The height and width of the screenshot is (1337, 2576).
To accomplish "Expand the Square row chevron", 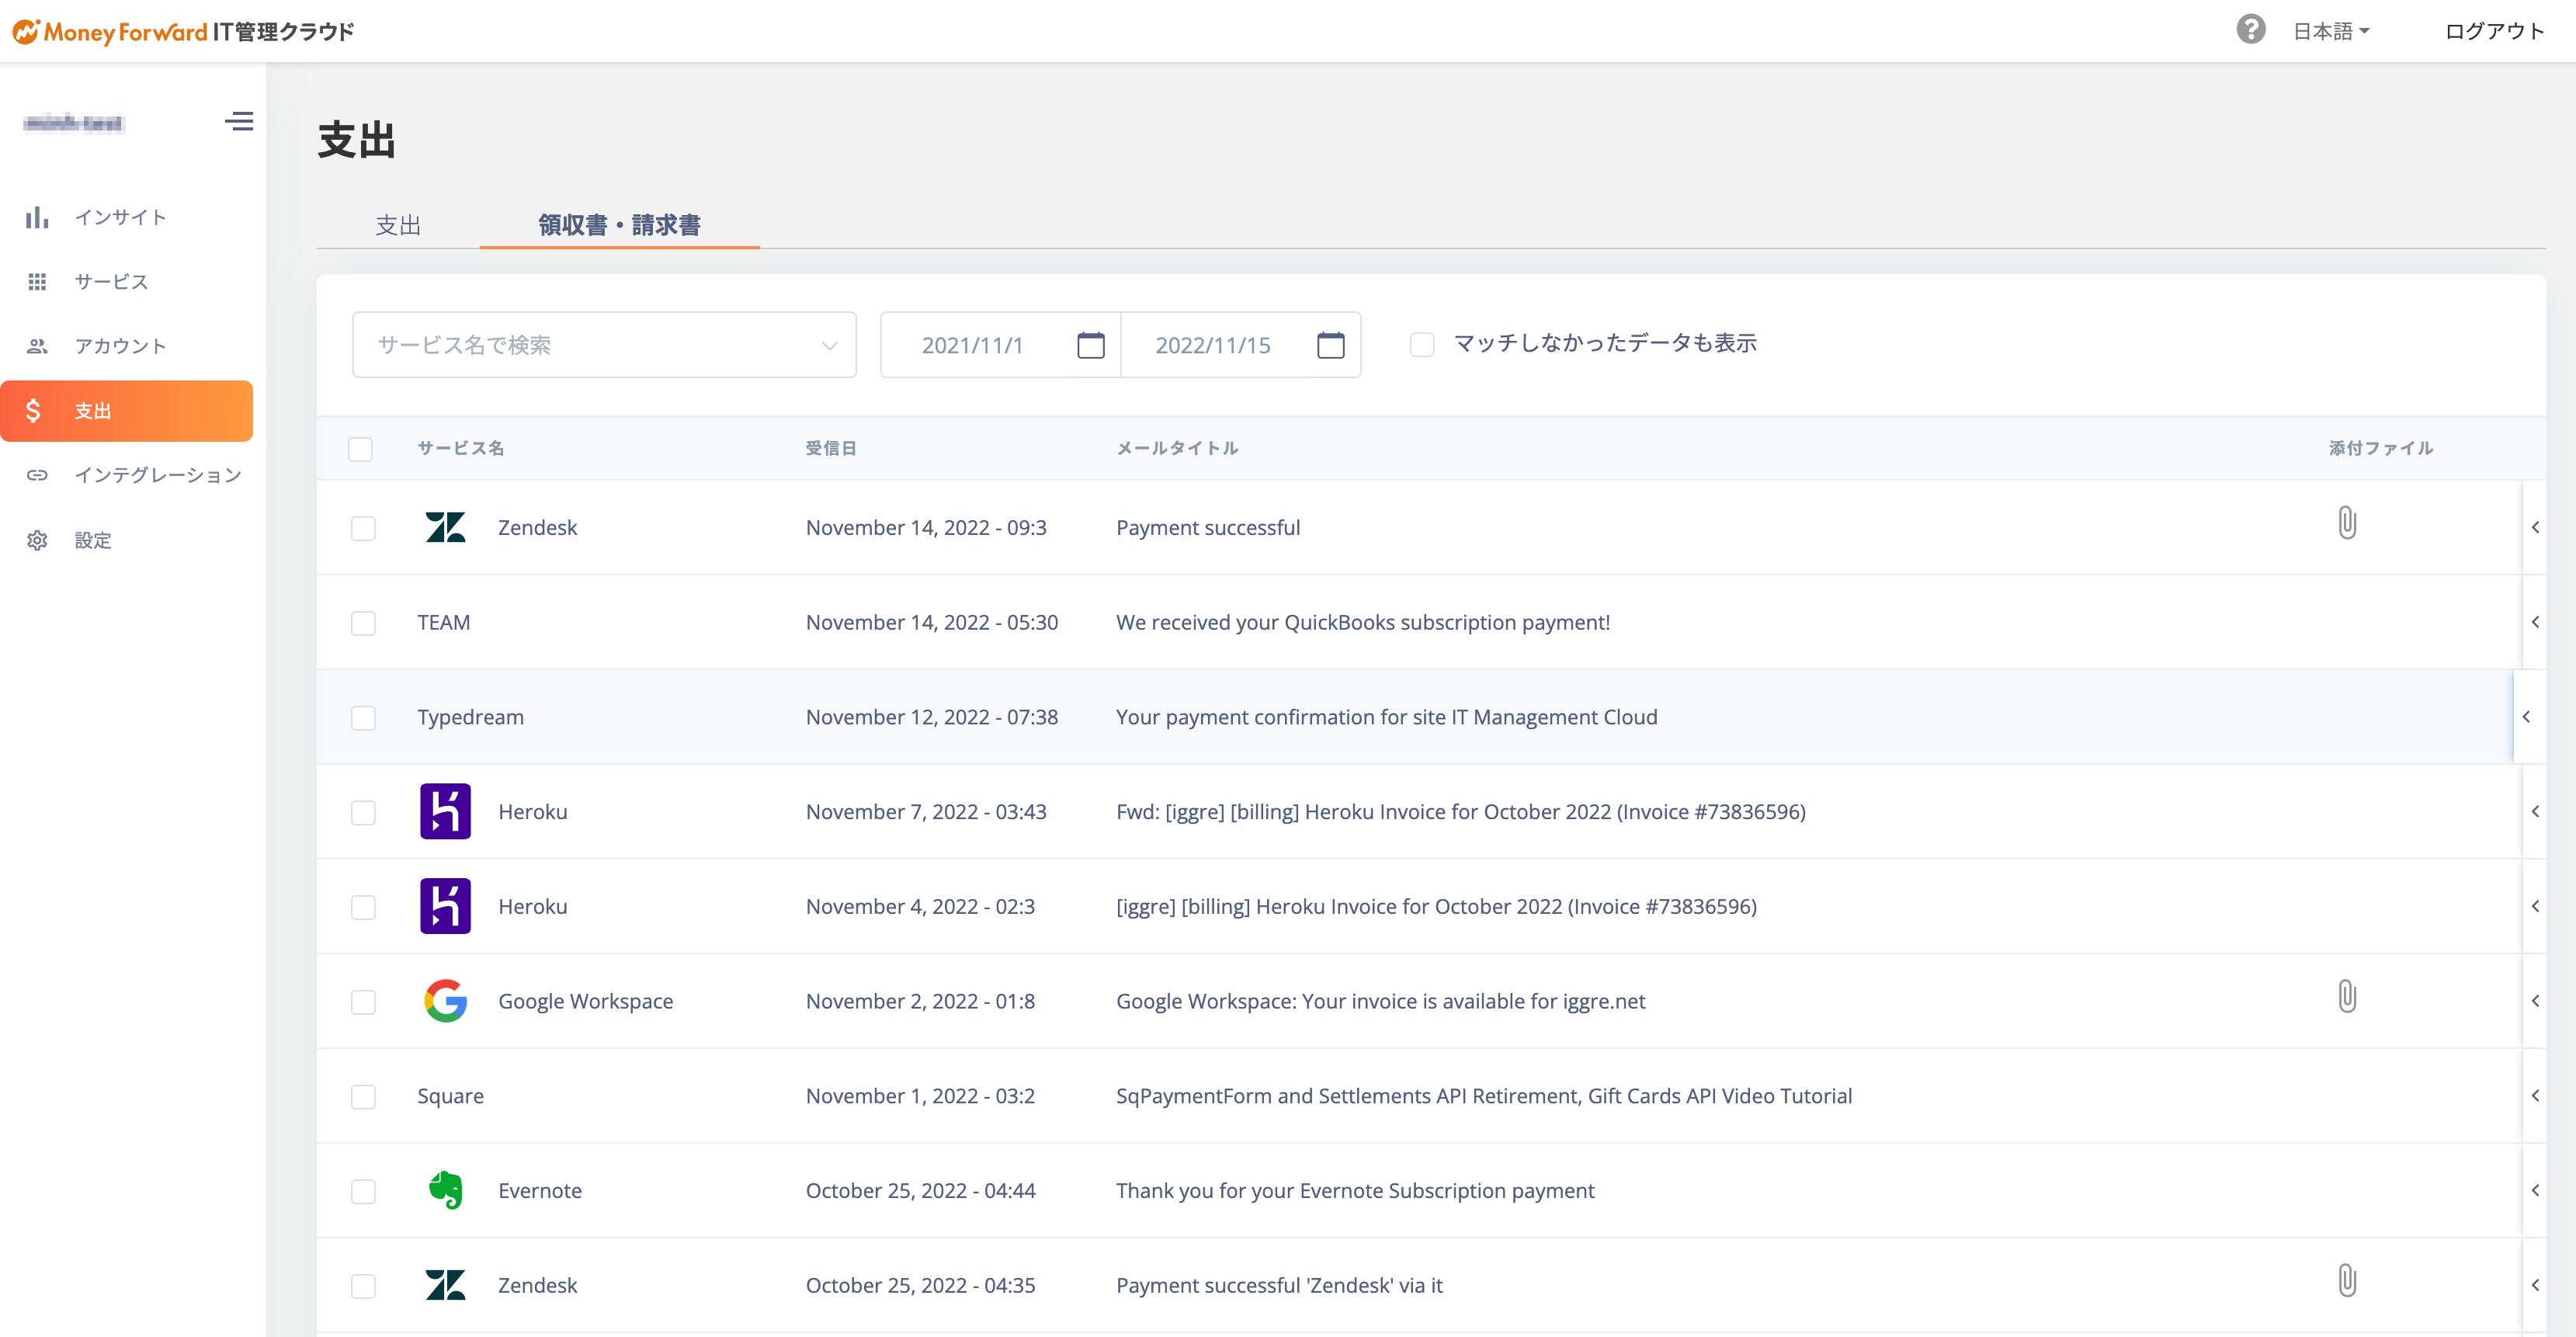I will coord(2535,1096).
